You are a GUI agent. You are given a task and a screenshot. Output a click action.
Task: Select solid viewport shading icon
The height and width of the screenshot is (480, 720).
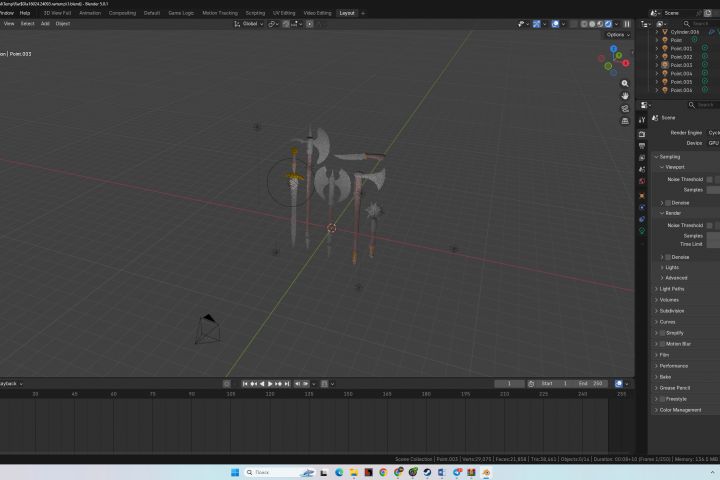[592, 24]
